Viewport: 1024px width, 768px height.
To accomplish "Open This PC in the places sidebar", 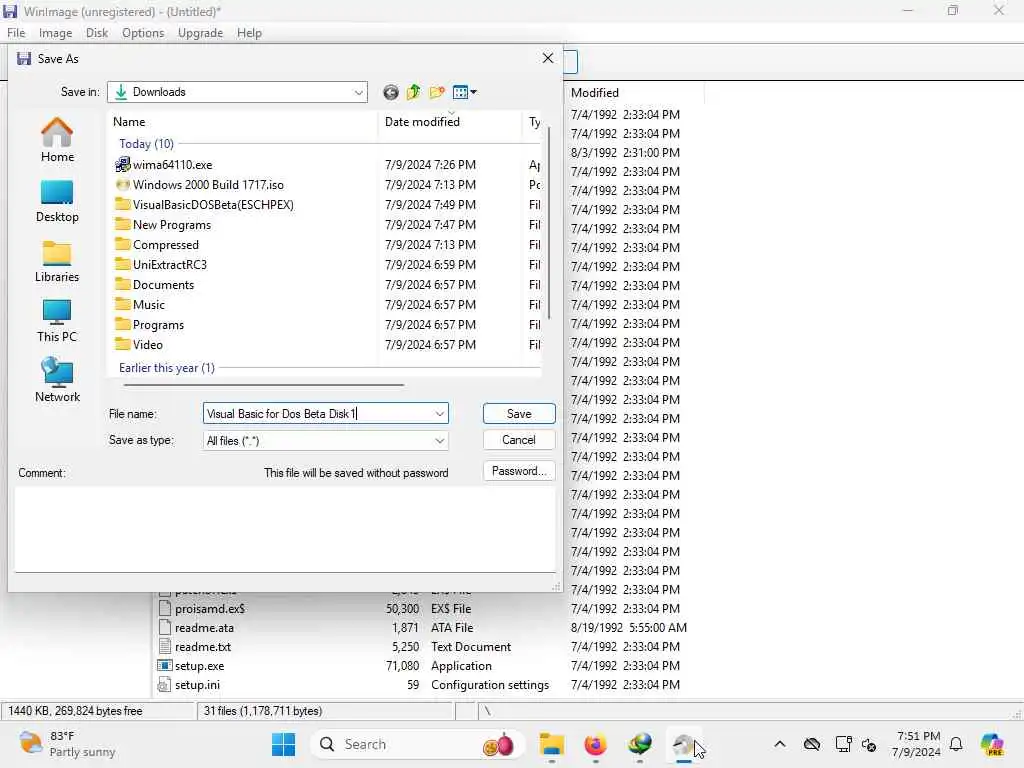I will tap(57, 321).
